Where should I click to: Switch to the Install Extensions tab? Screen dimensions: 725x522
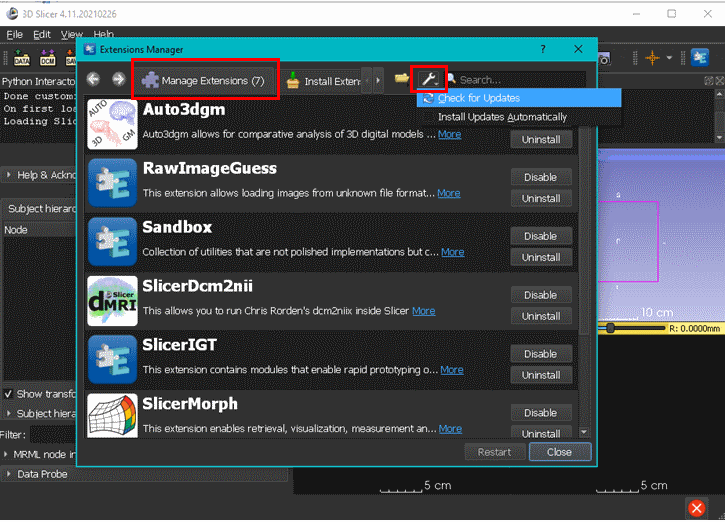(321, 81)
